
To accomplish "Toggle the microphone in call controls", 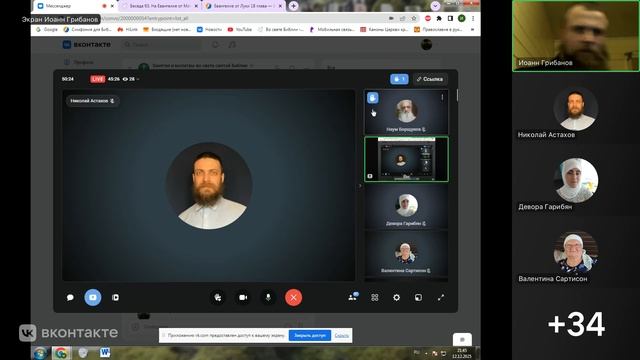I will pos(268,298).
